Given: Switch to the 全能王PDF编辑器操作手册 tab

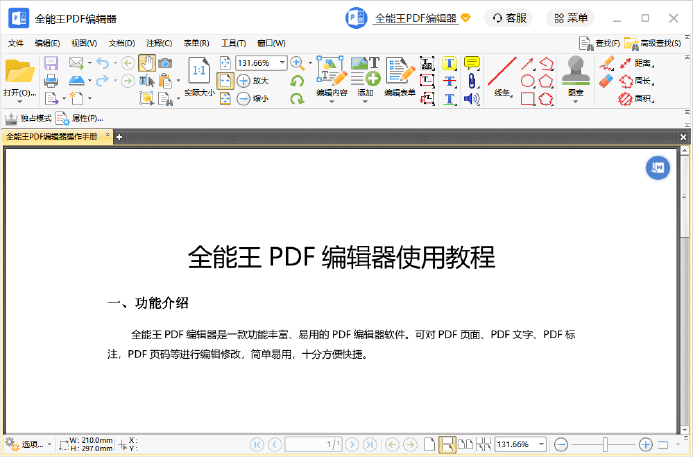Looking at the screenshot, I should point(54,136).
